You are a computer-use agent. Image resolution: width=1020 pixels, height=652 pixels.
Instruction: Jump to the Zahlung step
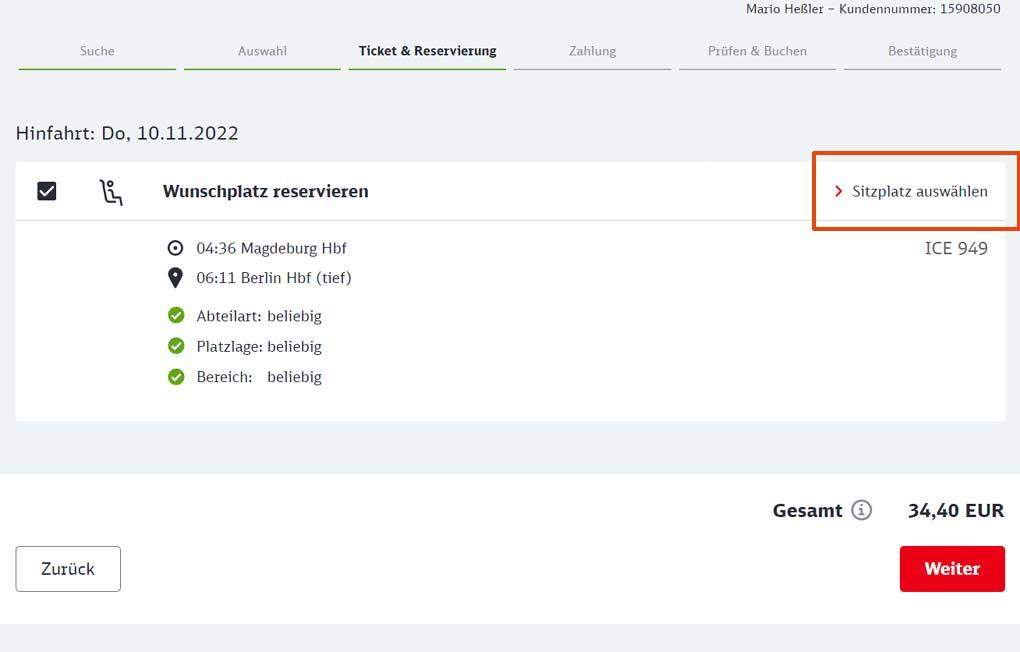pos(592,51)
